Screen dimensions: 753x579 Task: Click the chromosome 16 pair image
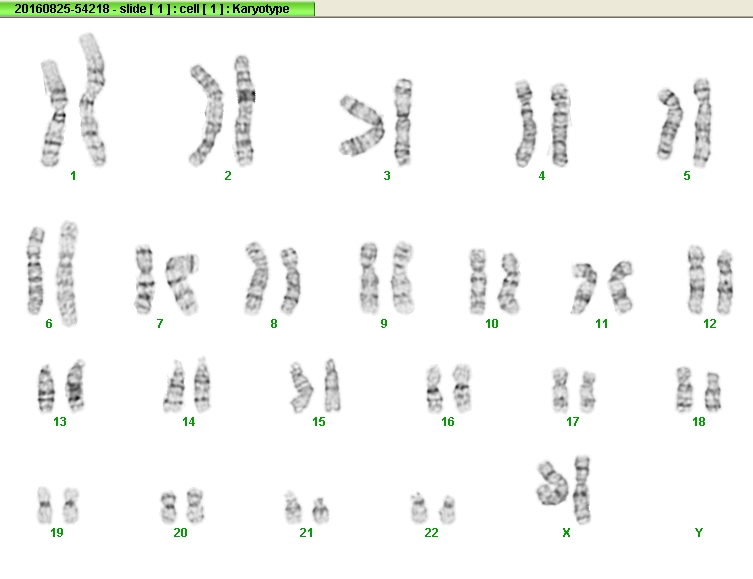pyautogui.click(x=449, y=389)
